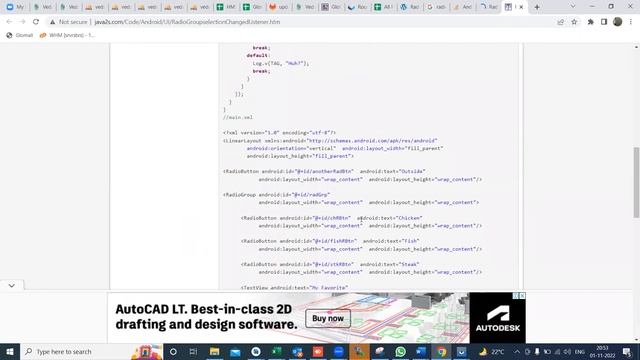Switch to the WordPress 'Rac' tab
This screenshot has height=360, width=640.
click(410, 7)
